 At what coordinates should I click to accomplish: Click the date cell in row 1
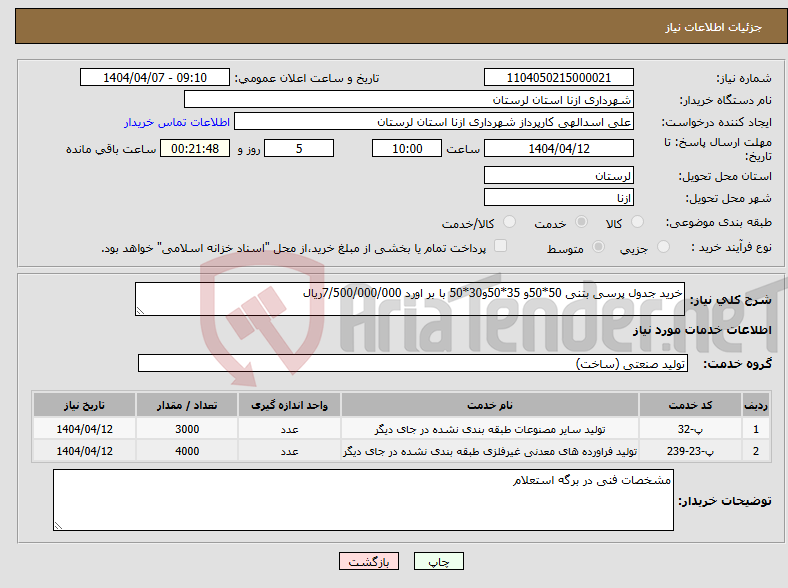point(84,429)
